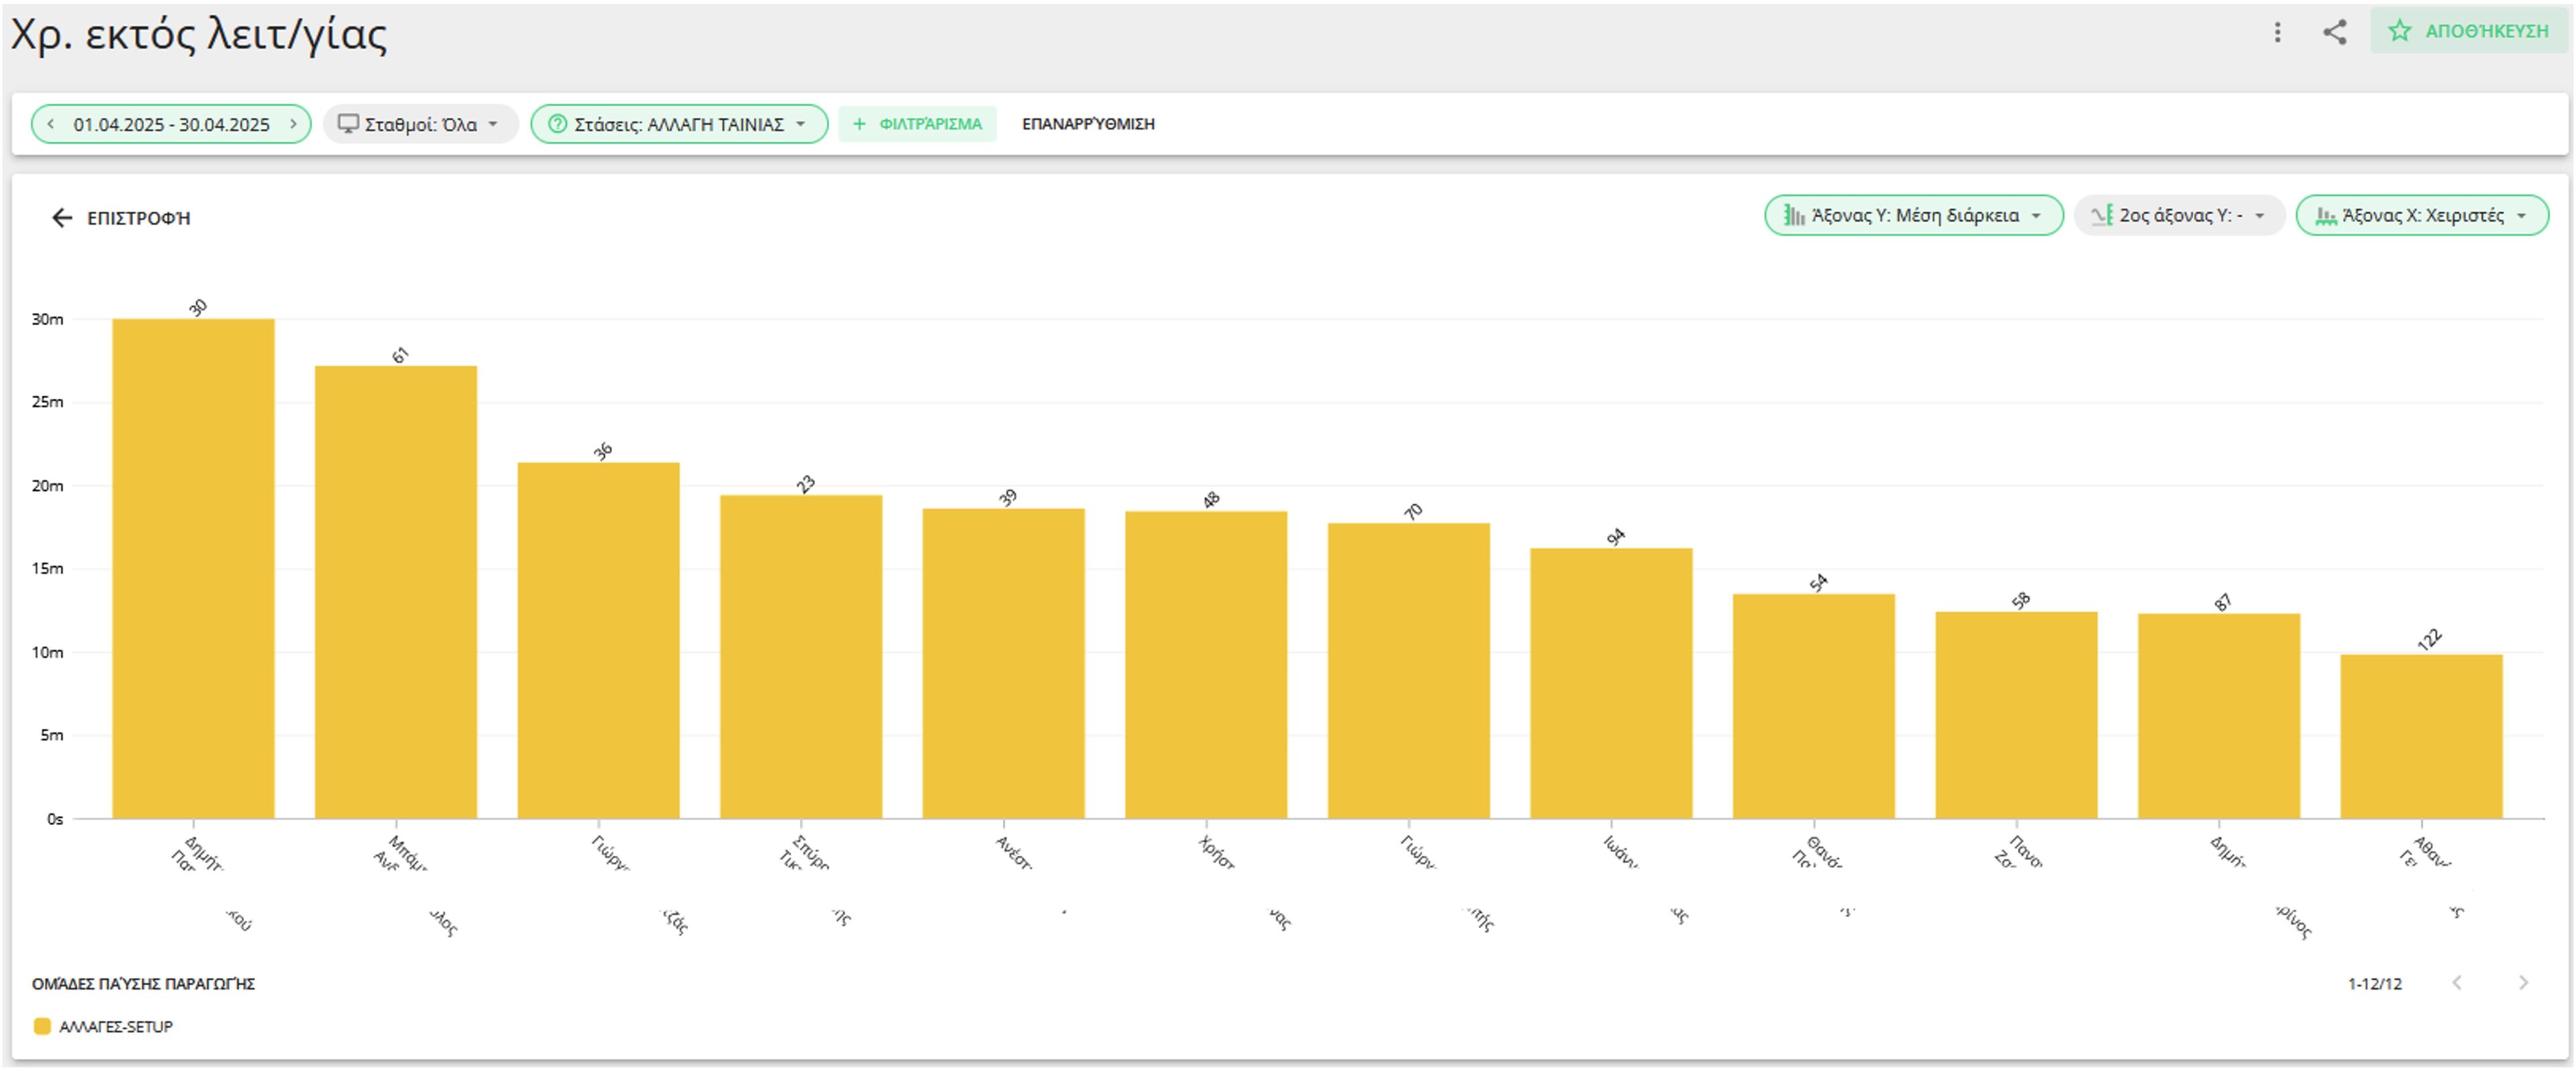2576x1071 pixels.
Task: Open the three-dot options menu
Action: [x=2277, y=33]
